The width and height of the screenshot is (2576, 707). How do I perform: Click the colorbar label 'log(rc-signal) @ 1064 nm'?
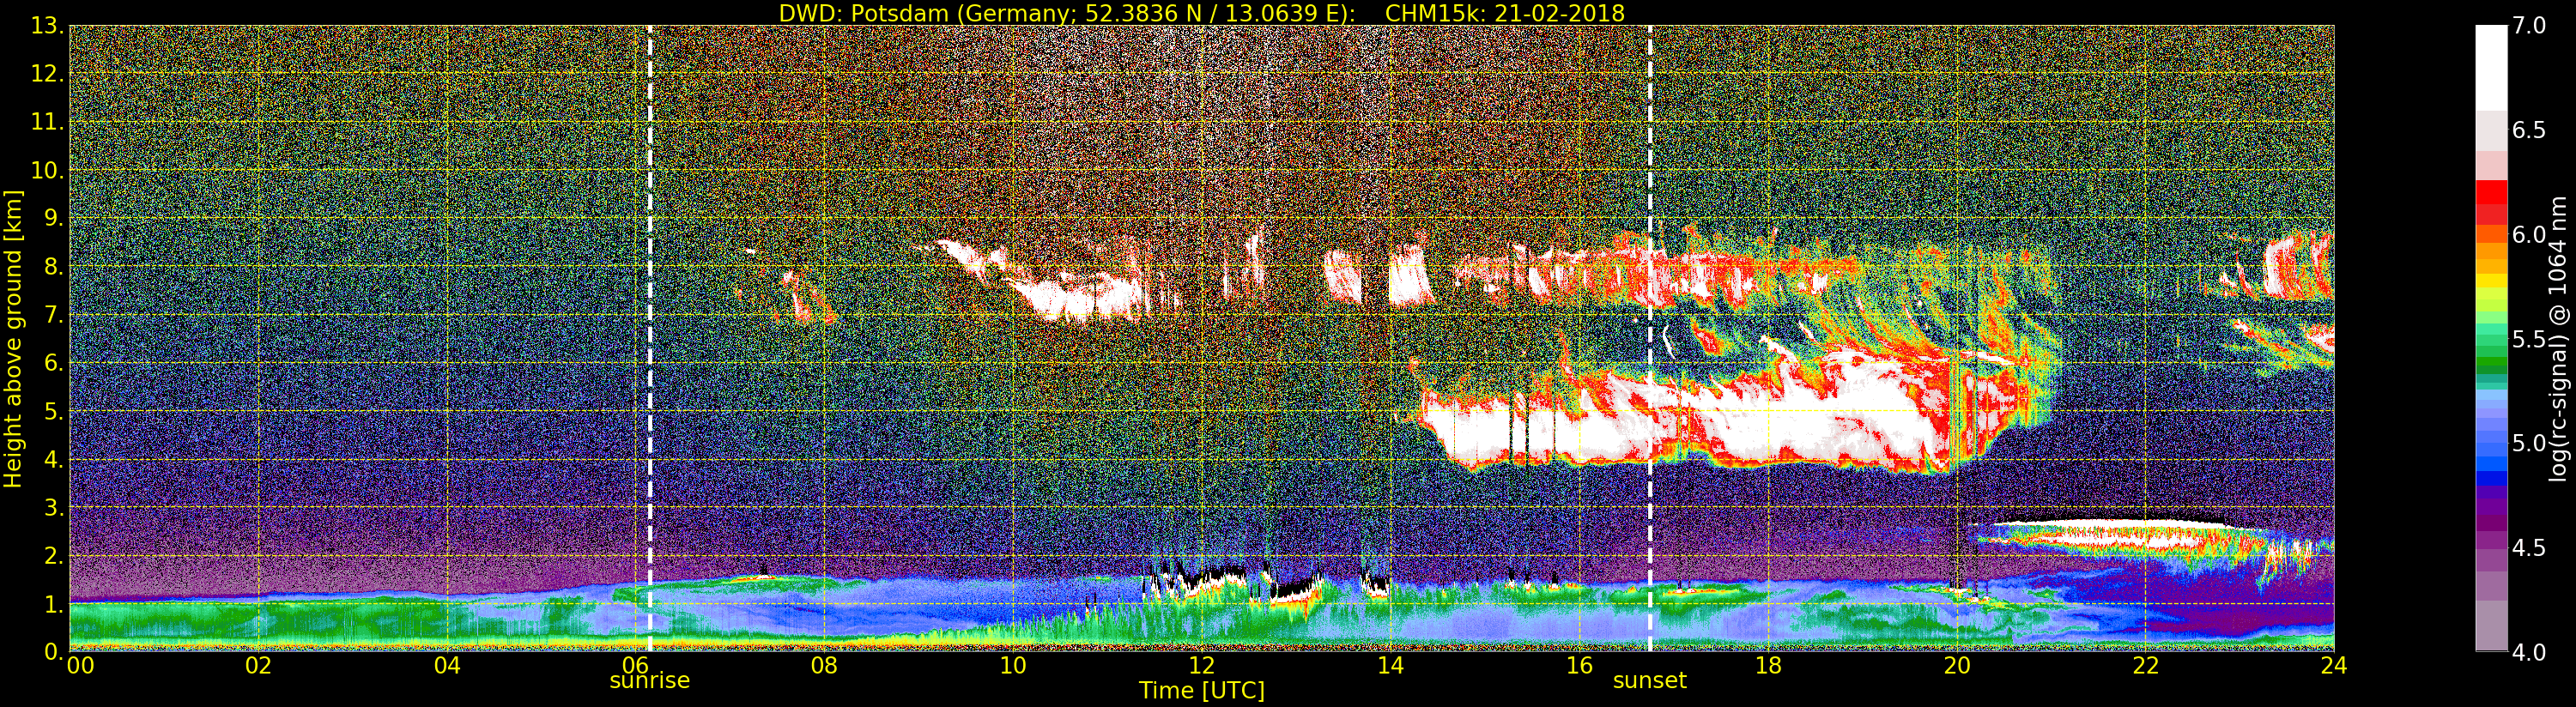[x=2558, y=338]
